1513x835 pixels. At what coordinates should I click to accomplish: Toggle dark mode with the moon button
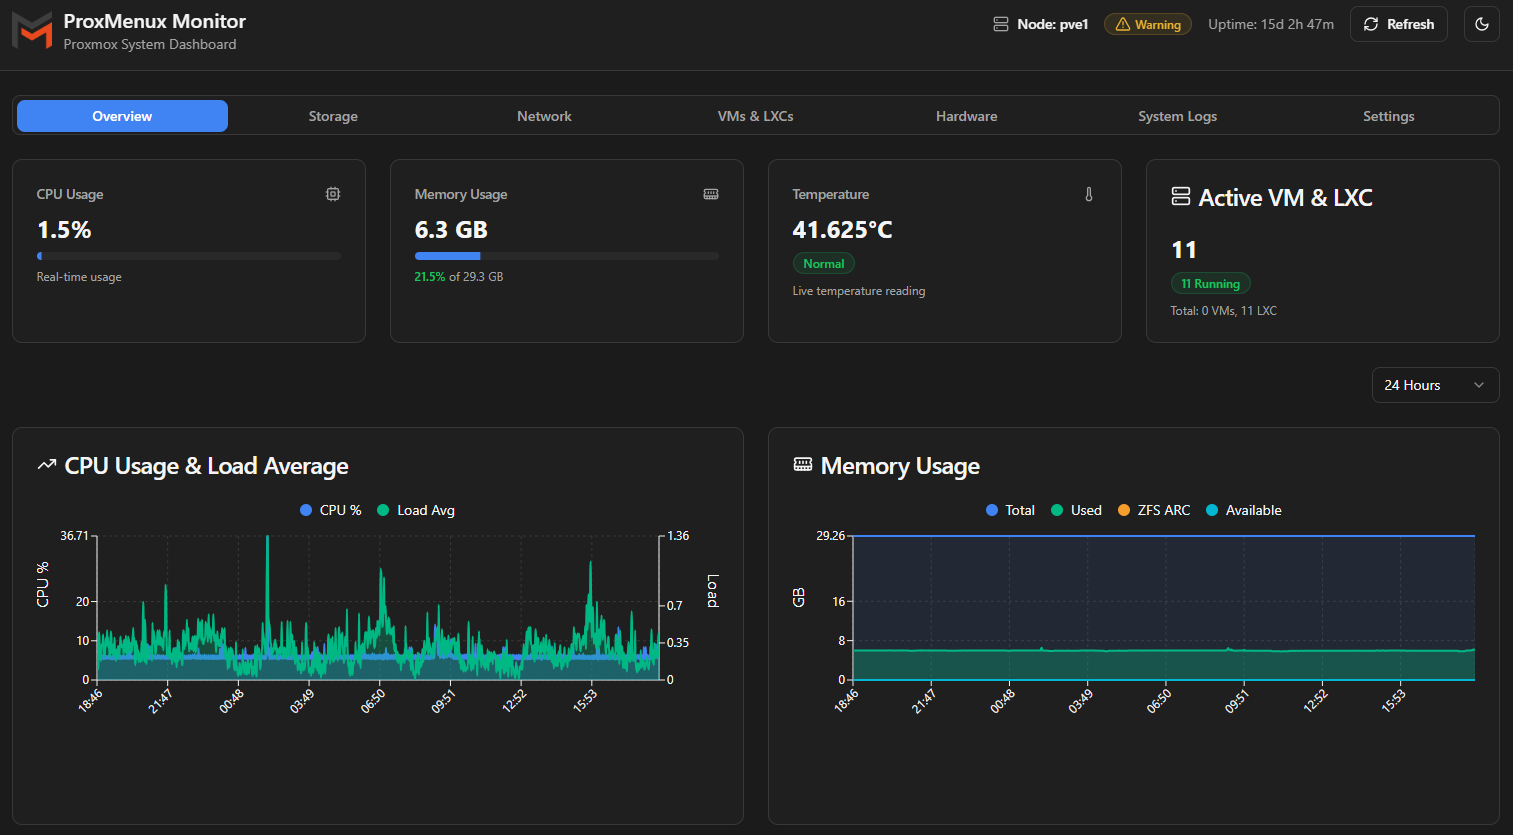1482,24
